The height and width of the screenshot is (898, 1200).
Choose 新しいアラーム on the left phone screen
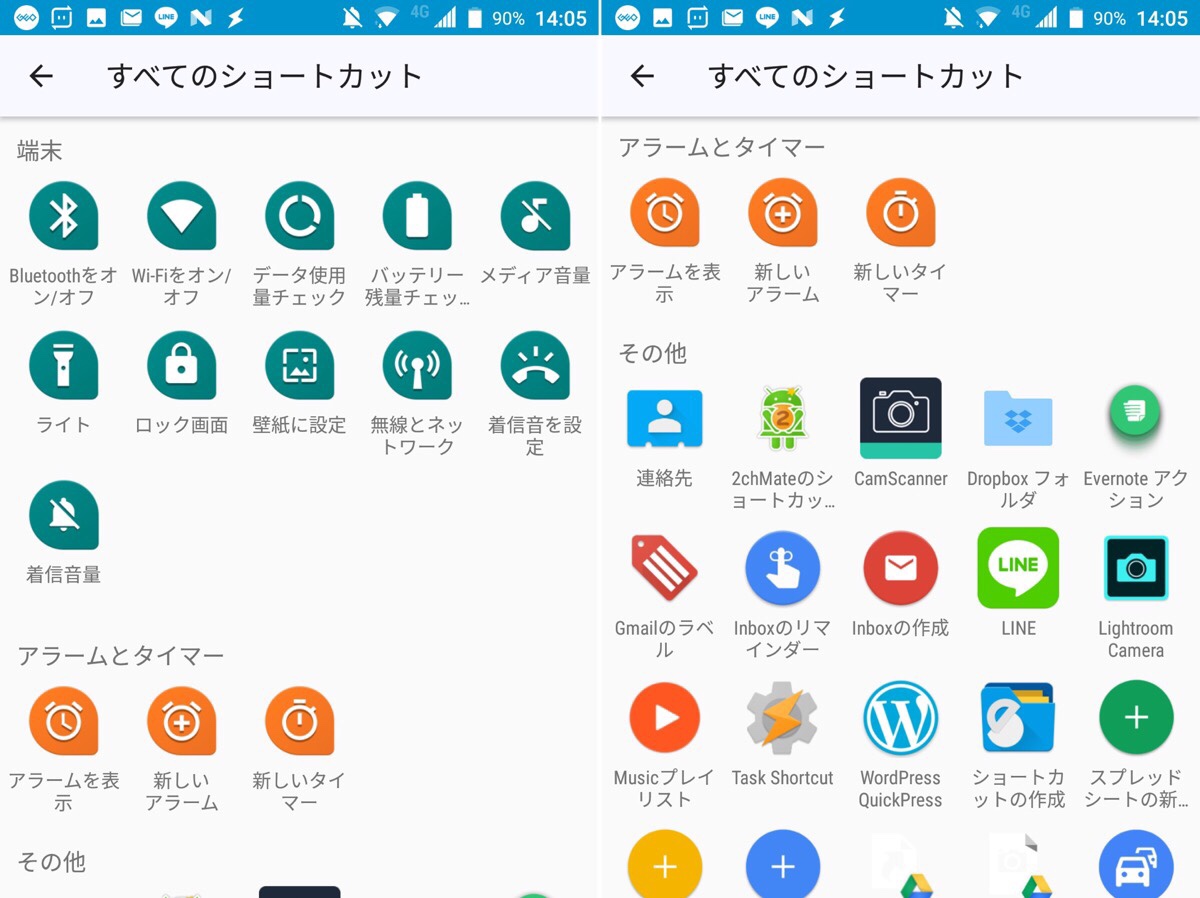pyautogui.click(x=182, y=720)
